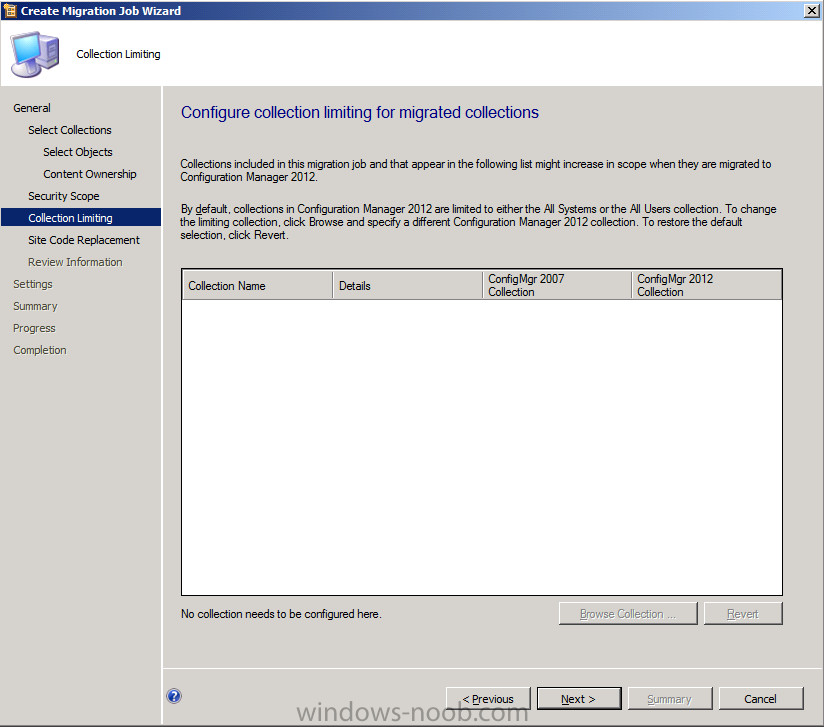Click the blue help question mark icon

[174, 696]
